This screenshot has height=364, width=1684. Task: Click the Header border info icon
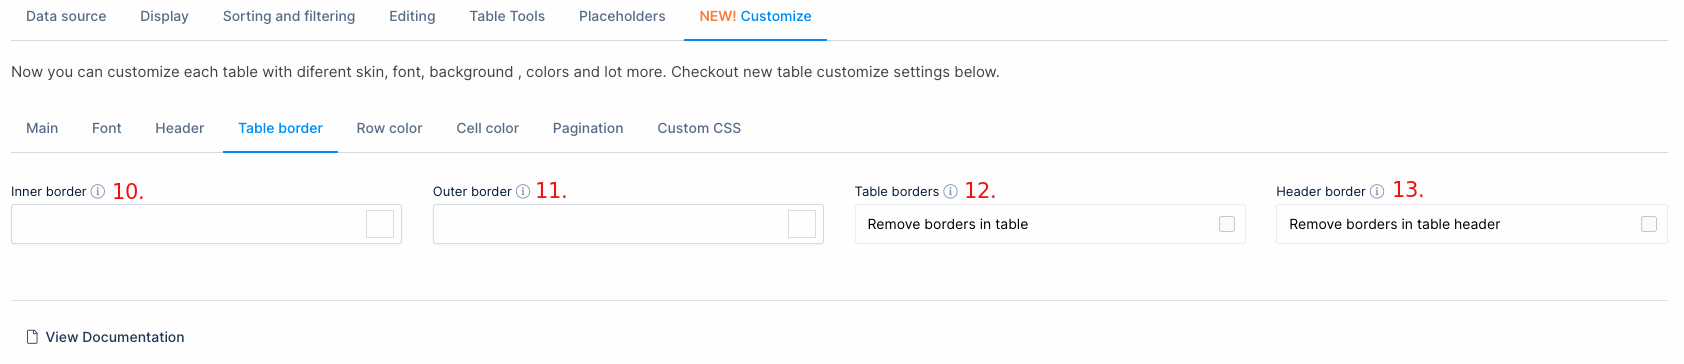click(1377, 191)
